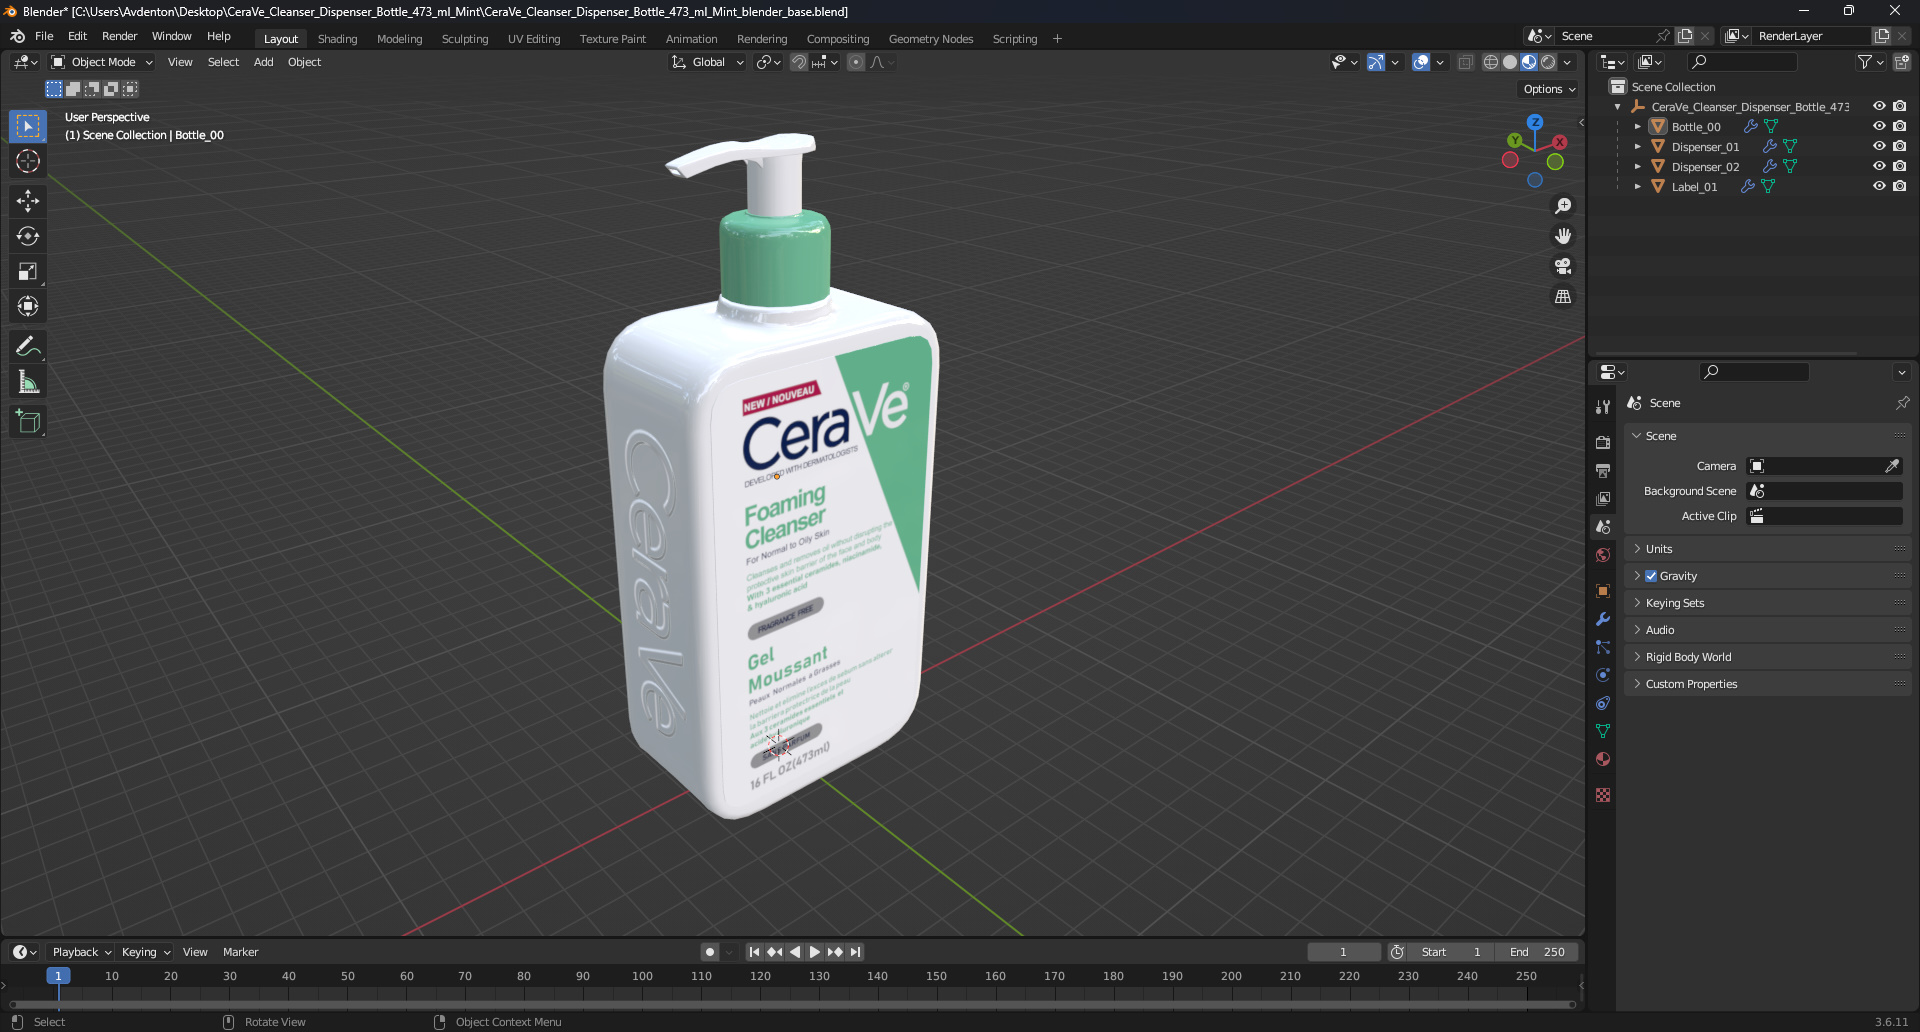Select the Transform tool
This screenshot has height=1032, width=1920.
click(x=28, y=306)
